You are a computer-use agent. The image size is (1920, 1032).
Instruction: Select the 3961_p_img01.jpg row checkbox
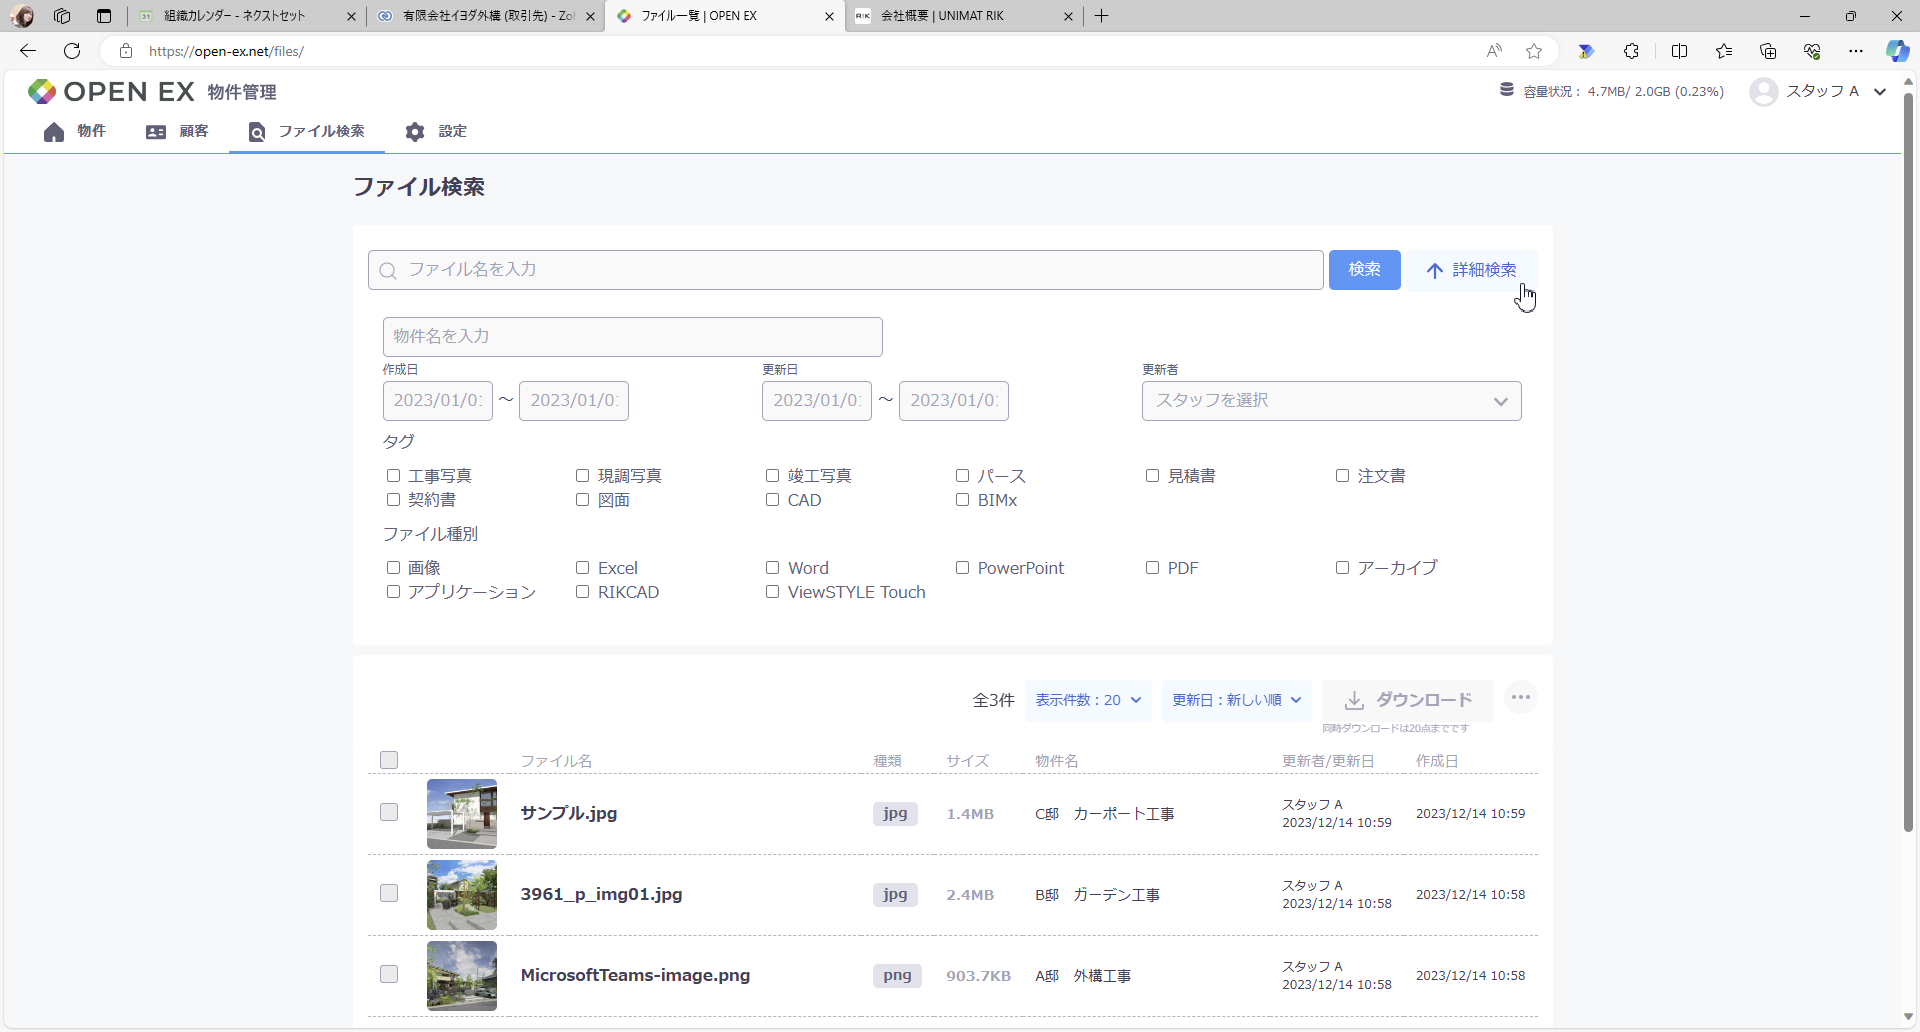point(389,893)
